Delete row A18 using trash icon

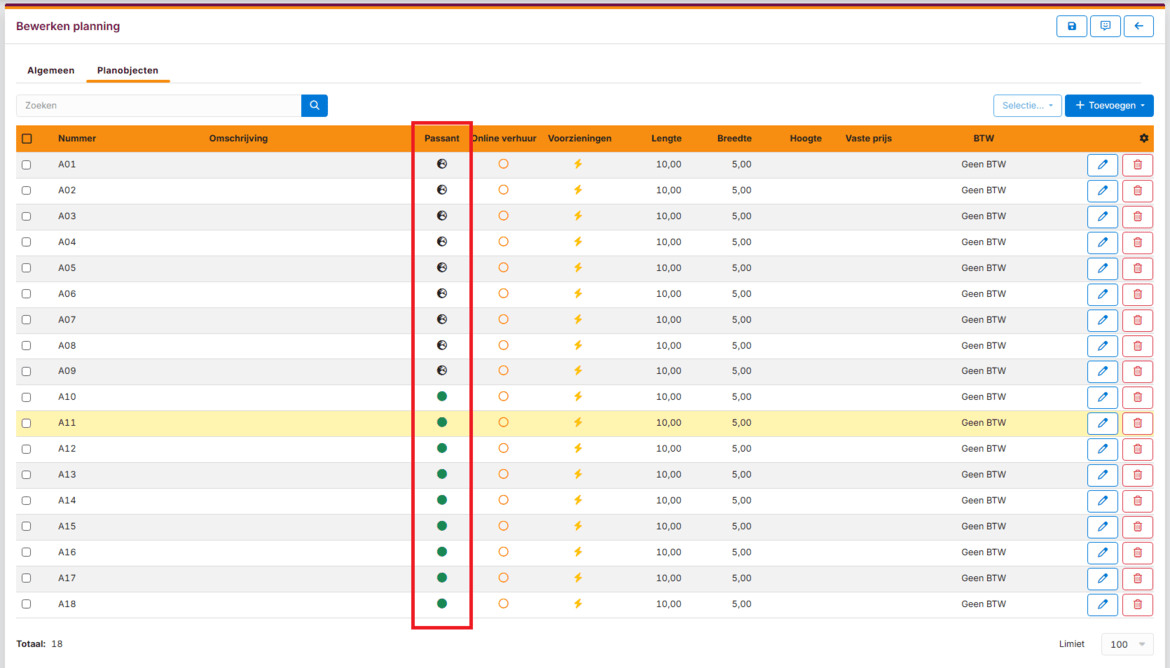[x=1137, y=604]
